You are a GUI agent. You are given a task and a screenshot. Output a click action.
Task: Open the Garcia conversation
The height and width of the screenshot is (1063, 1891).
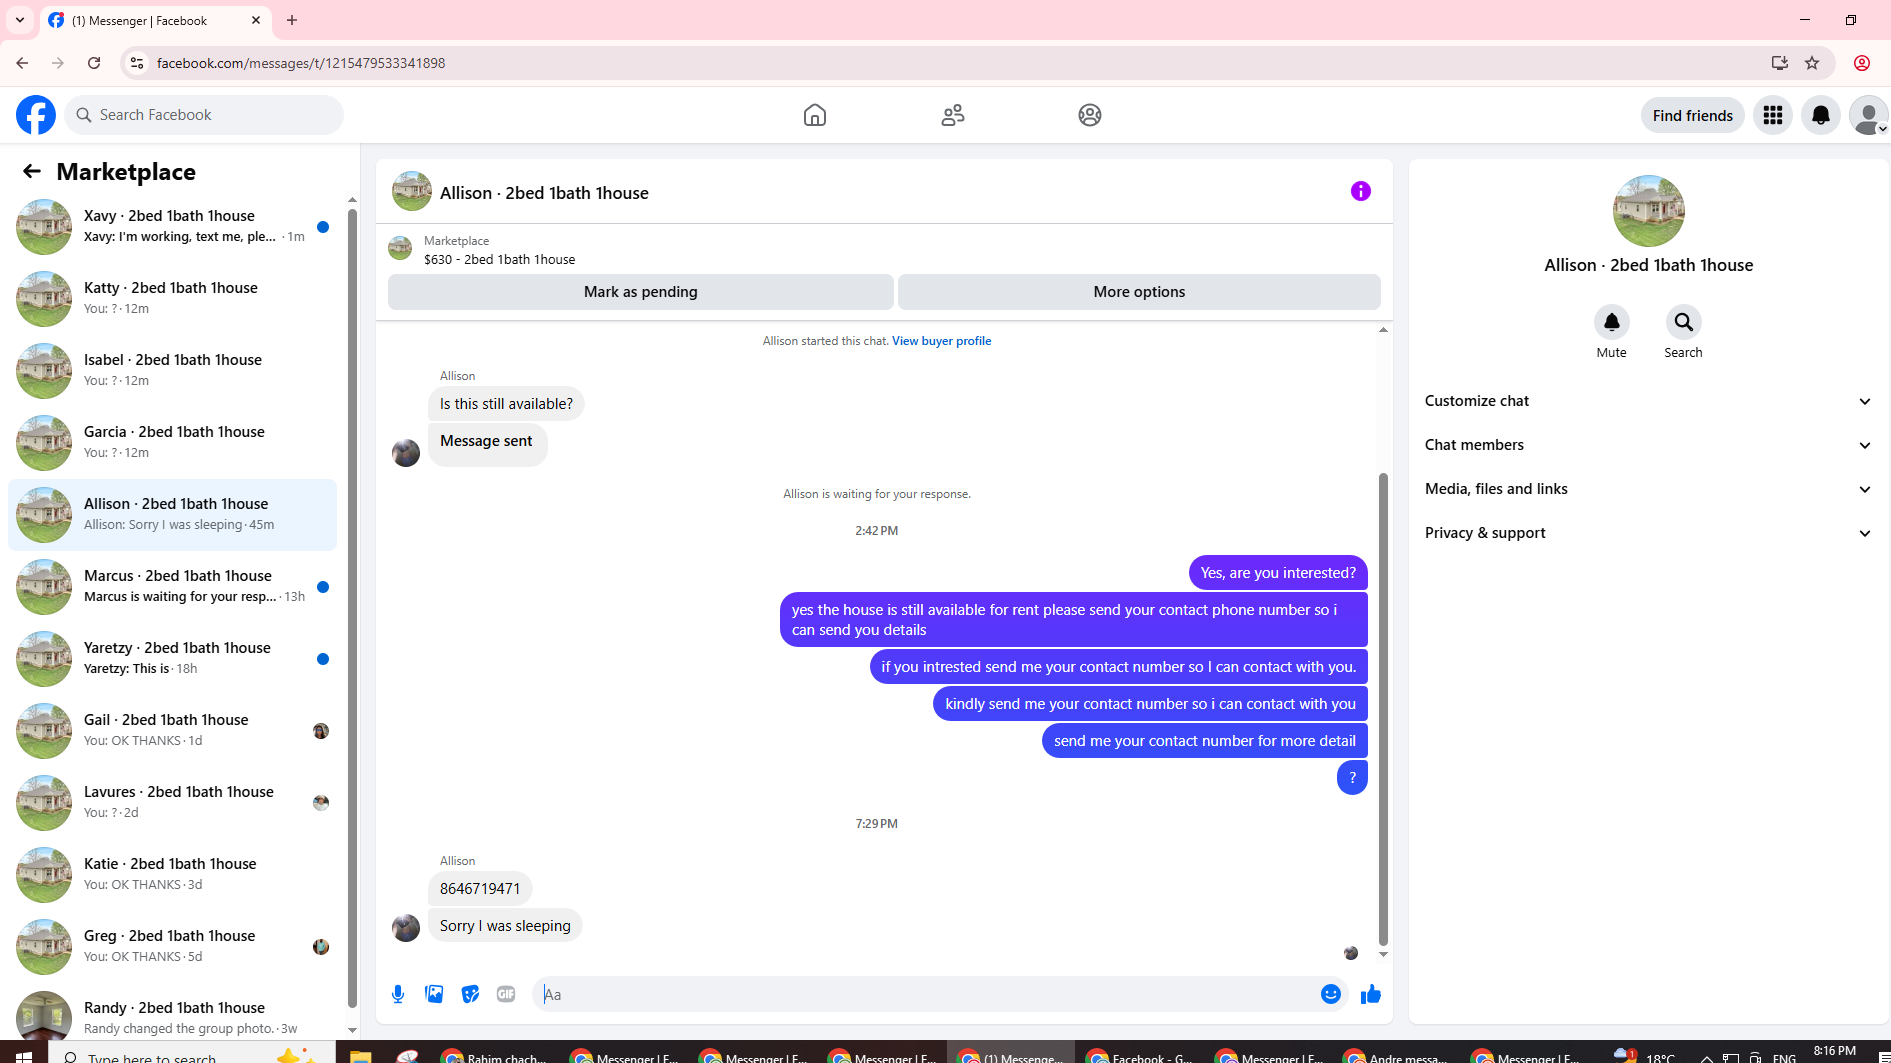pos(173,443)
